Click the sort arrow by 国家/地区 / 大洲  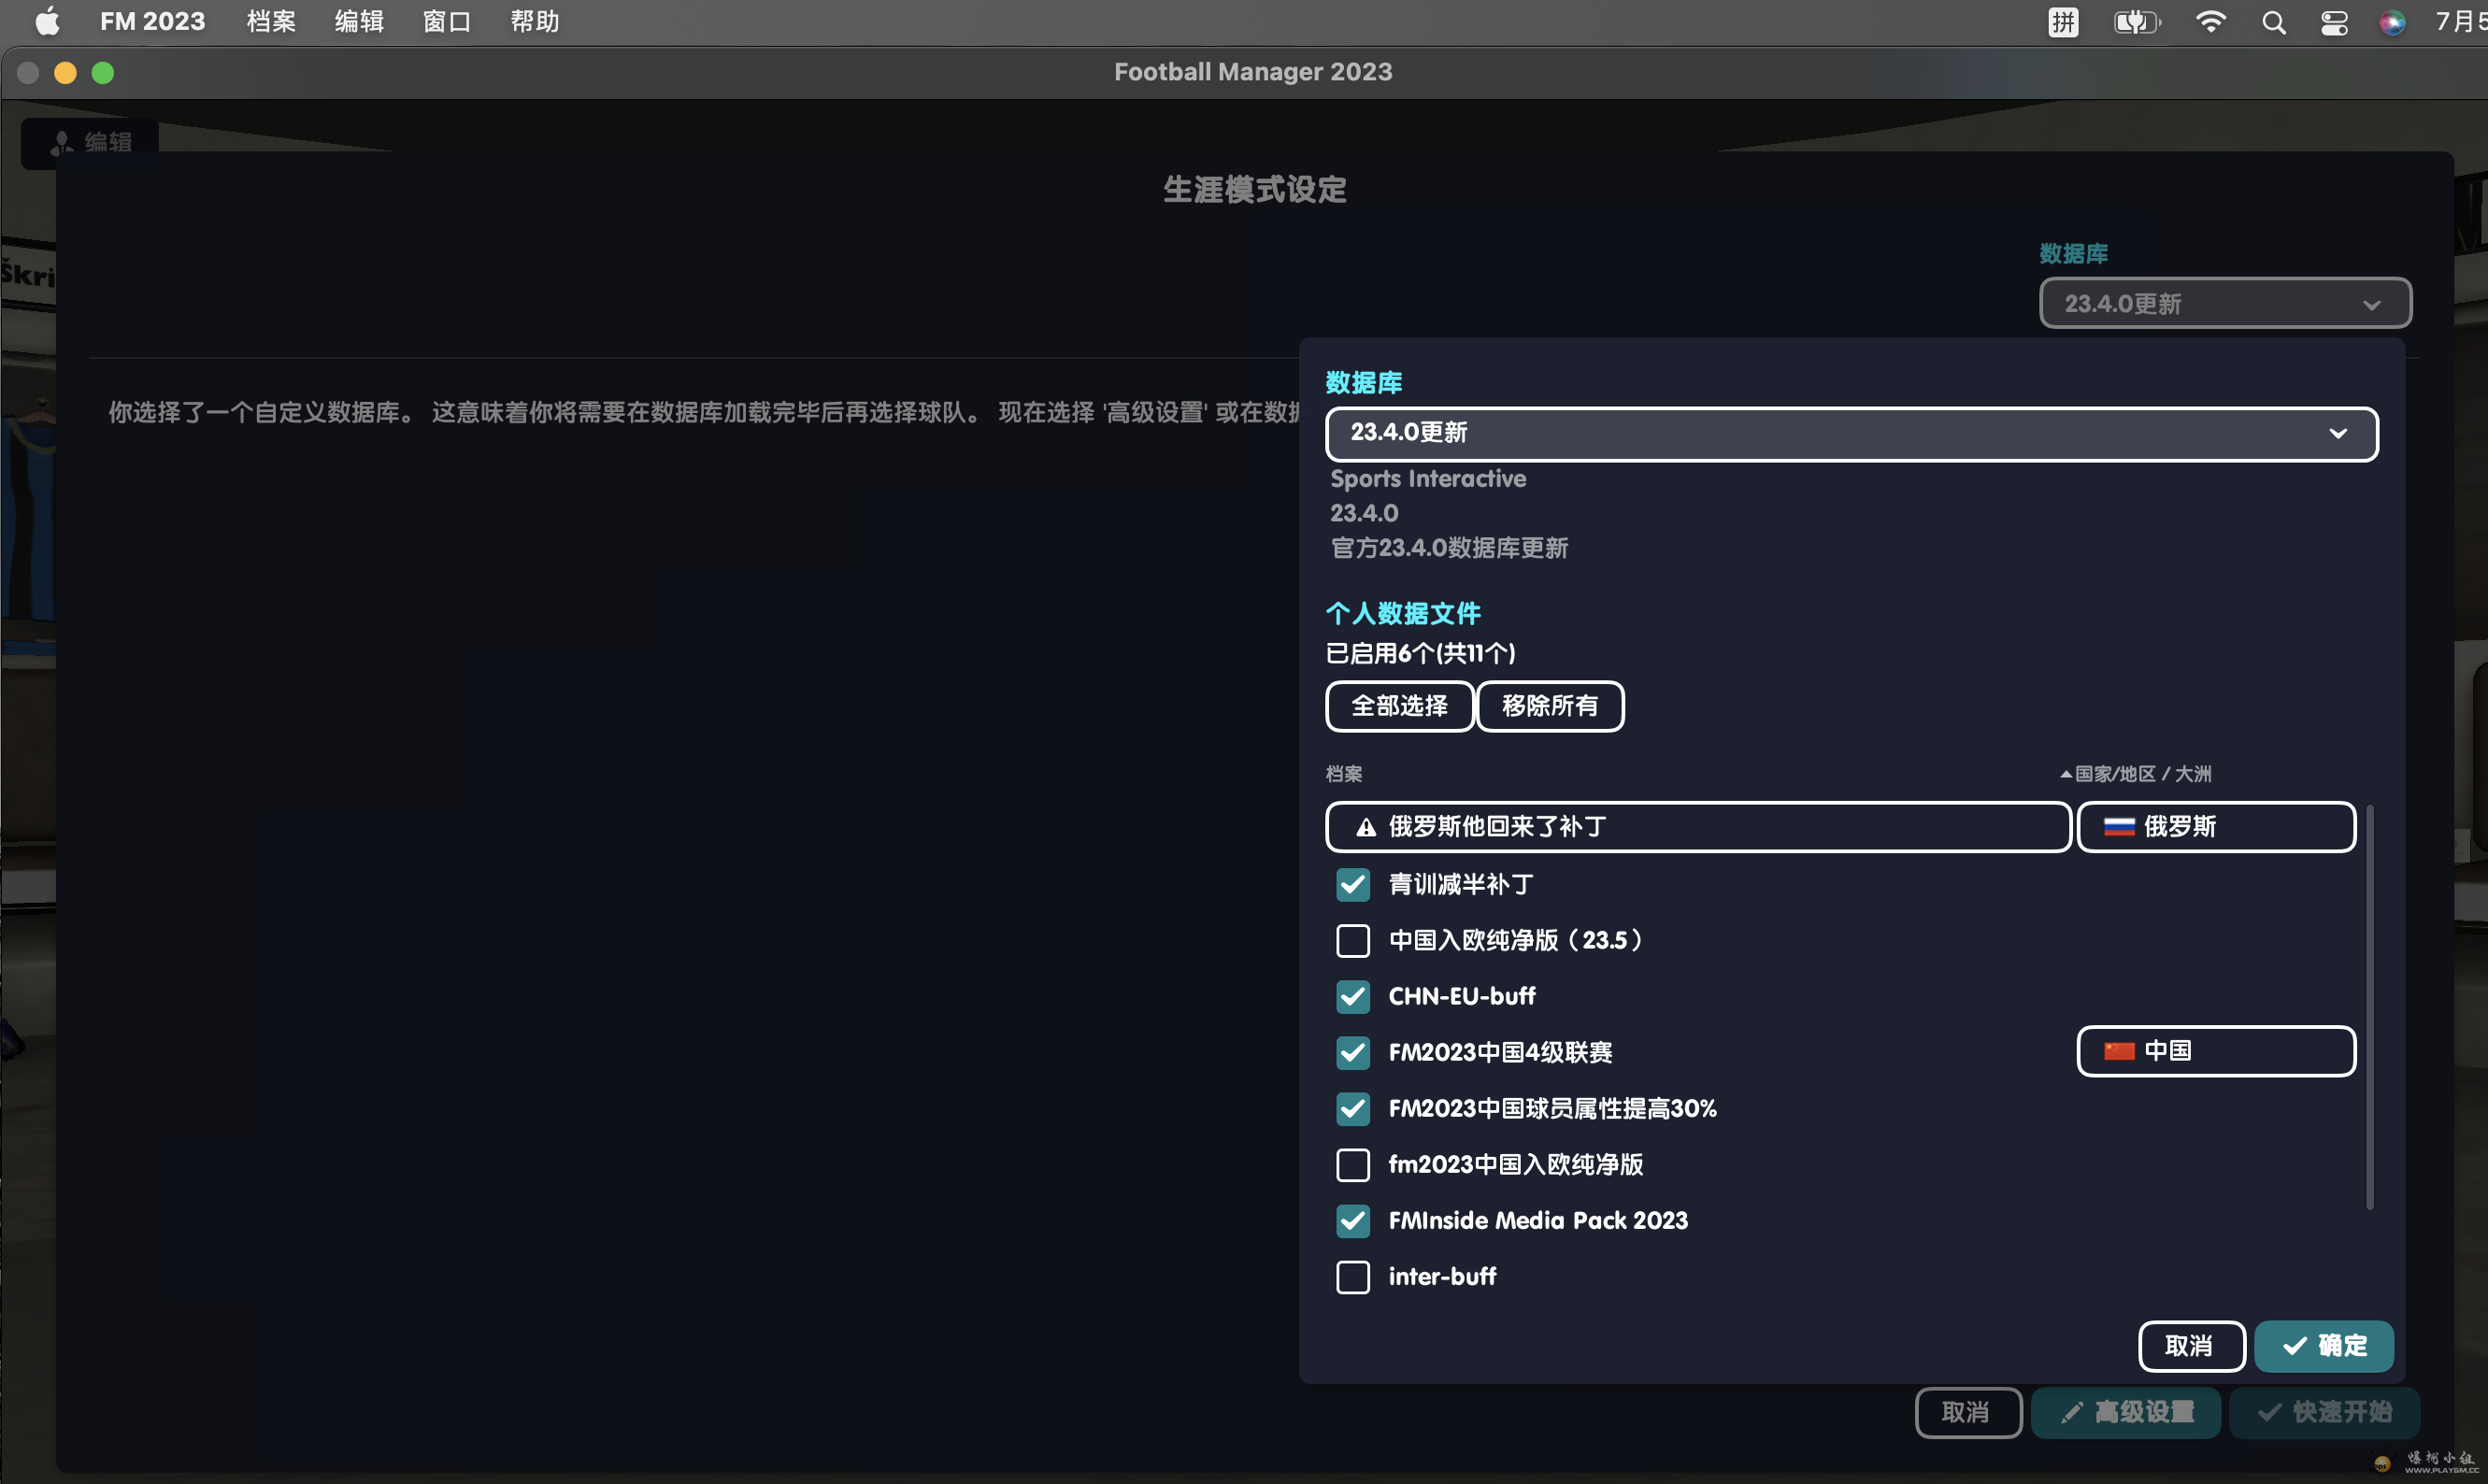(x=2066, y=774)
